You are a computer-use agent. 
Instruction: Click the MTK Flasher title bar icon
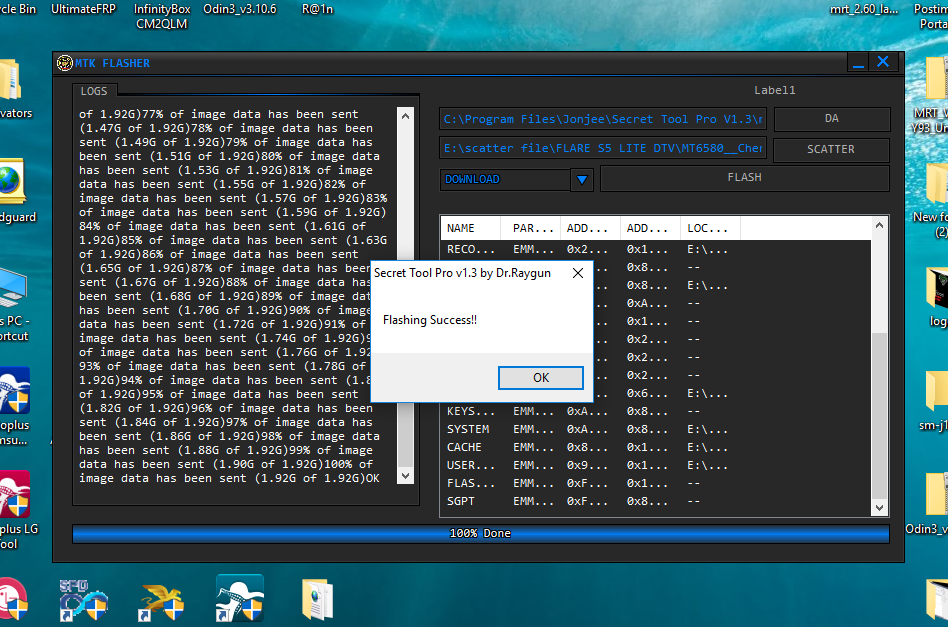pyautogui.click(x=65, y=63)
